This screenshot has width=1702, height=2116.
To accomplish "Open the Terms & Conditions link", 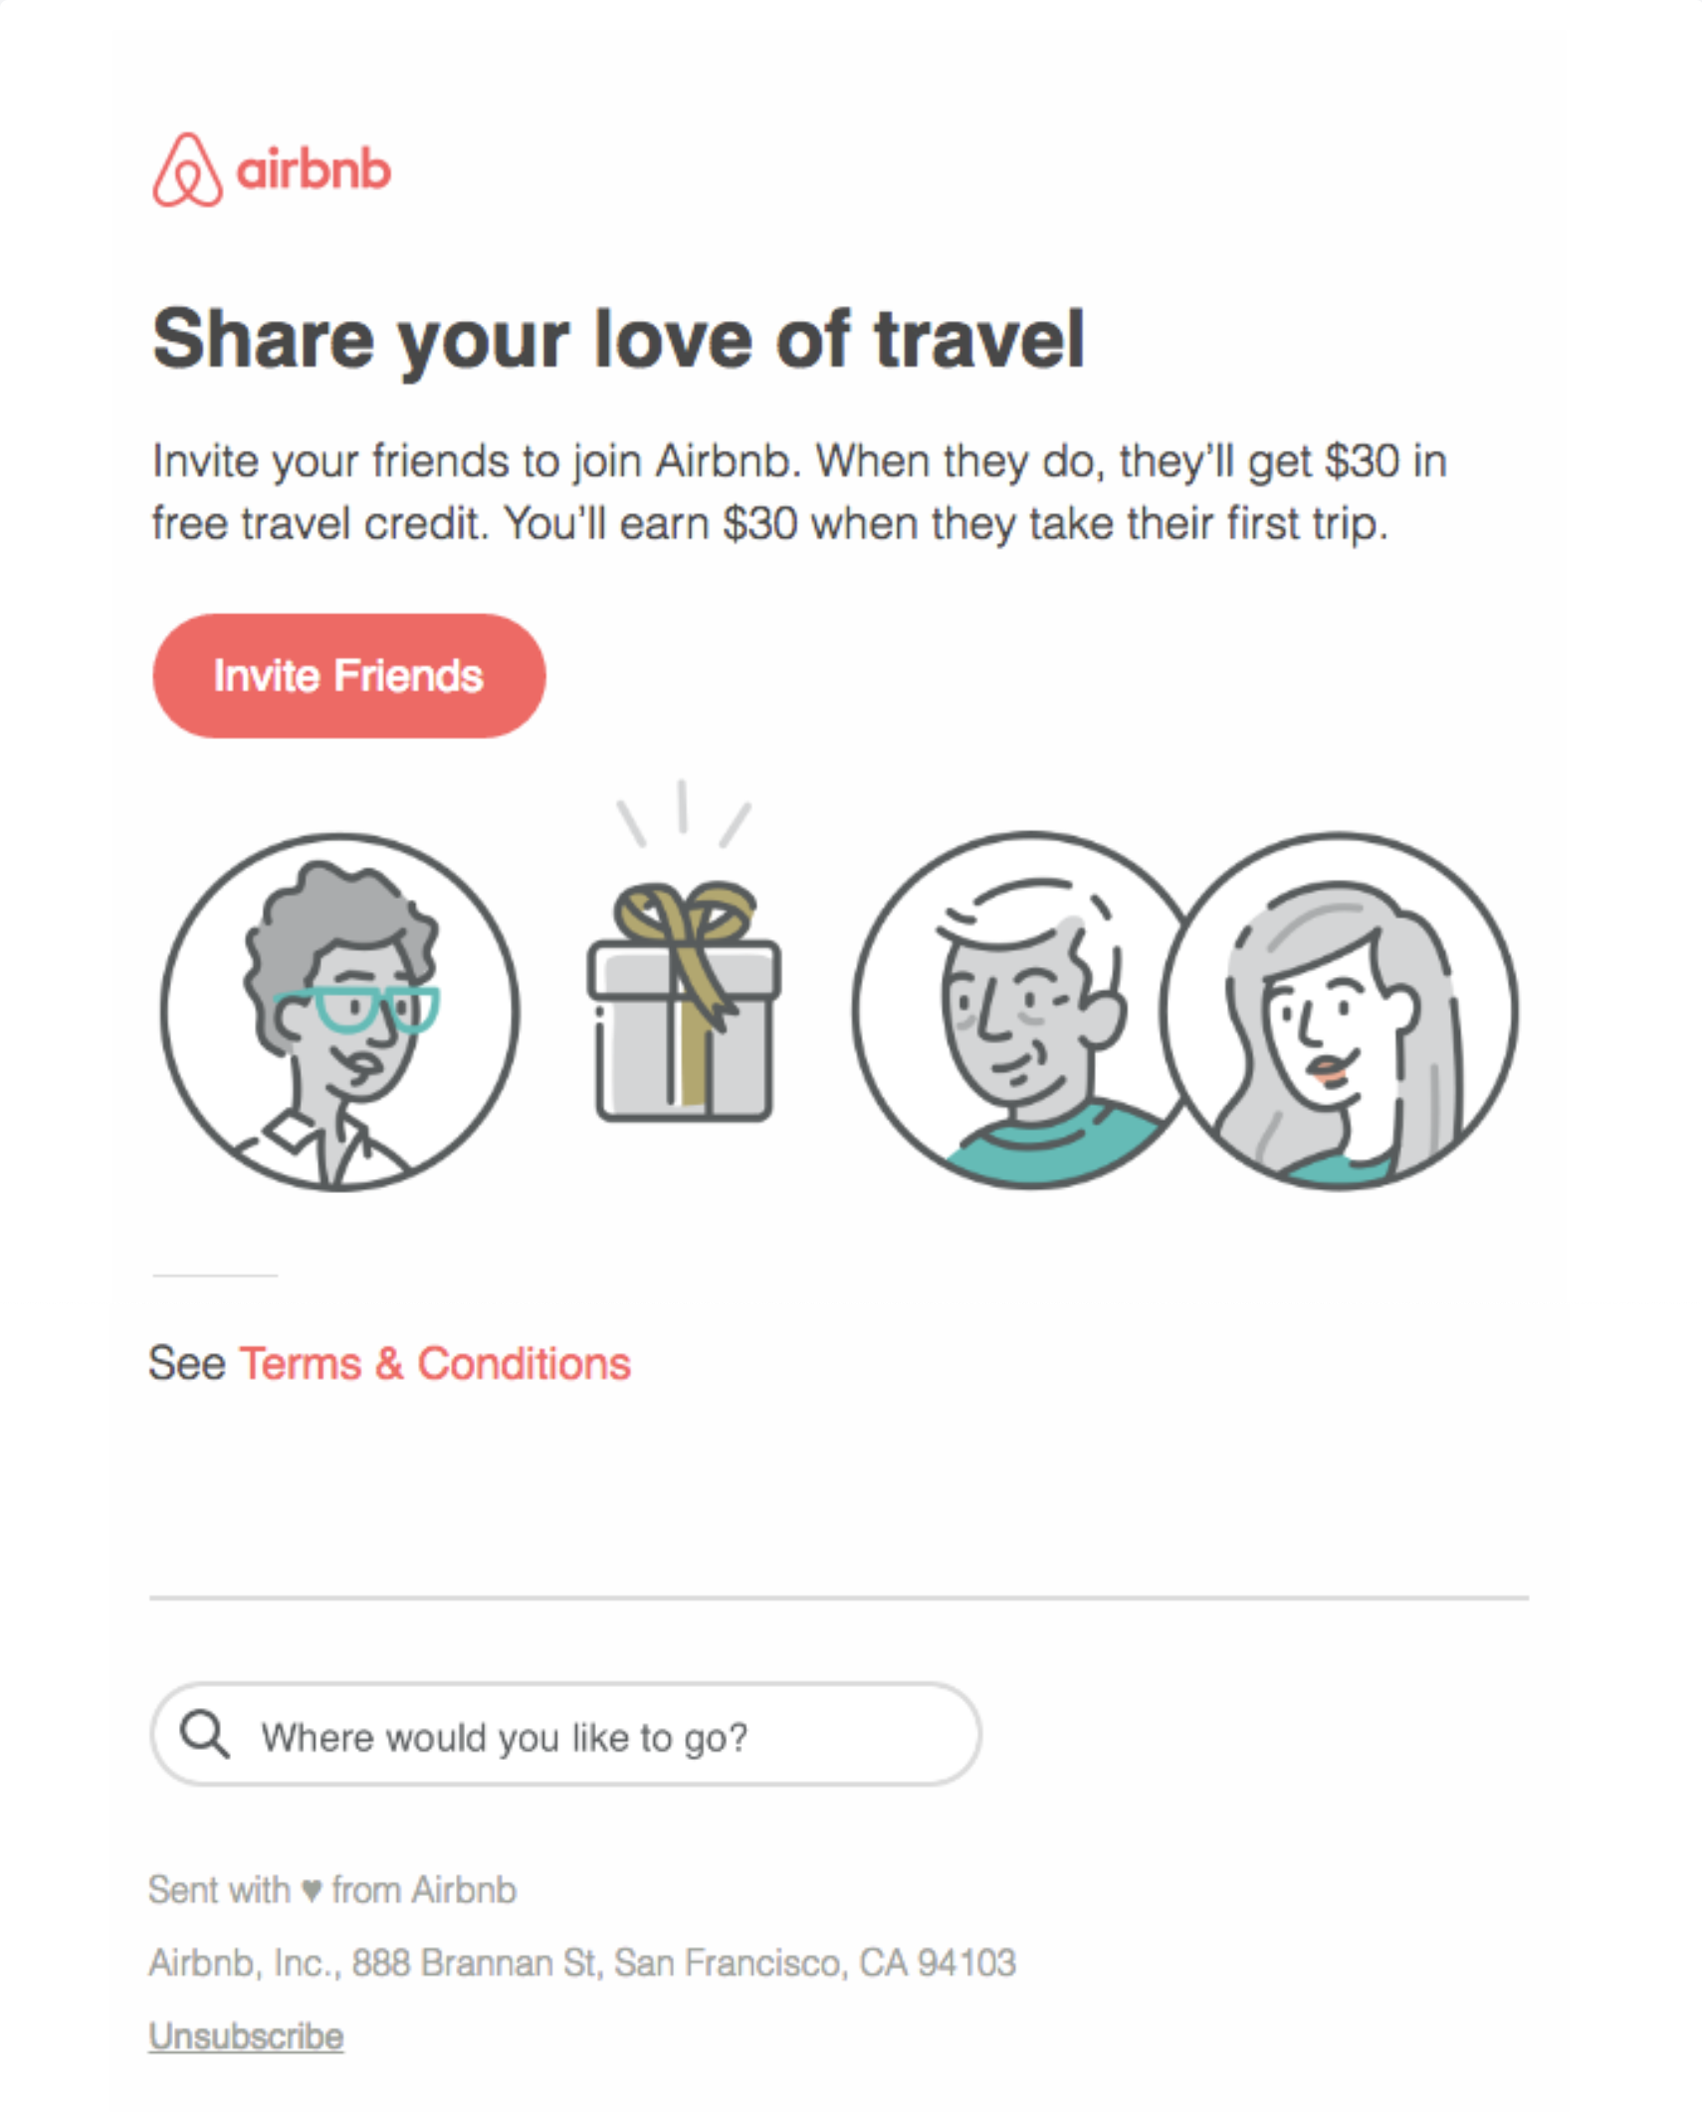I will (433, 1362).
